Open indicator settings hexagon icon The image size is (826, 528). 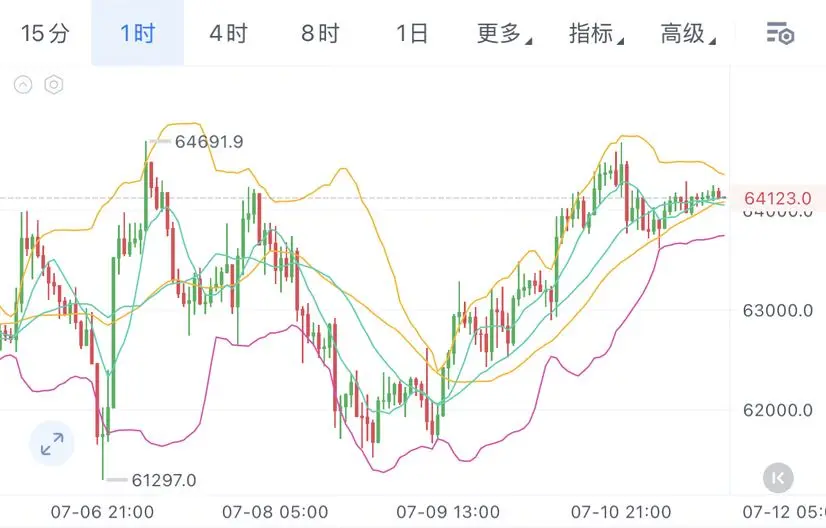[x=54, y=84]
